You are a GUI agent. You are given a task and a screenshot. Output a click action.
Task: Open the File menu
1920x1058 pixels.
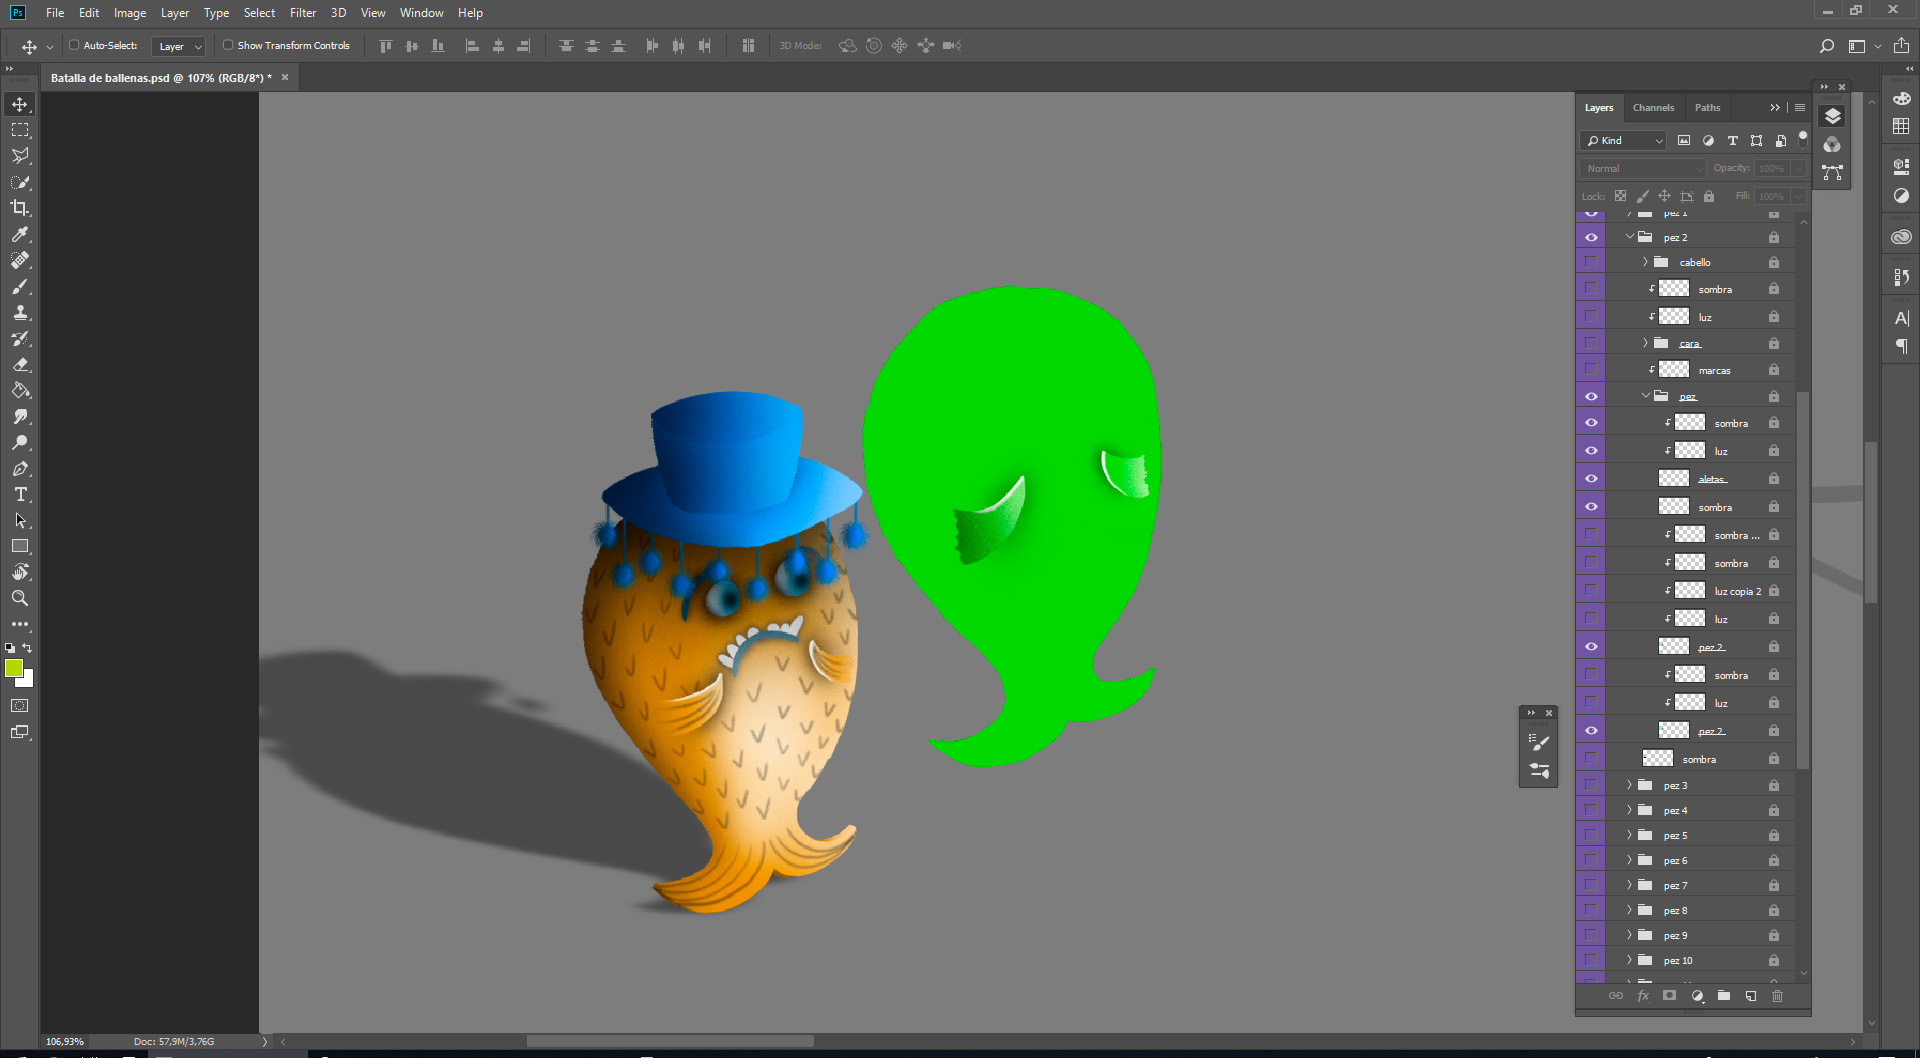(55, 13)
